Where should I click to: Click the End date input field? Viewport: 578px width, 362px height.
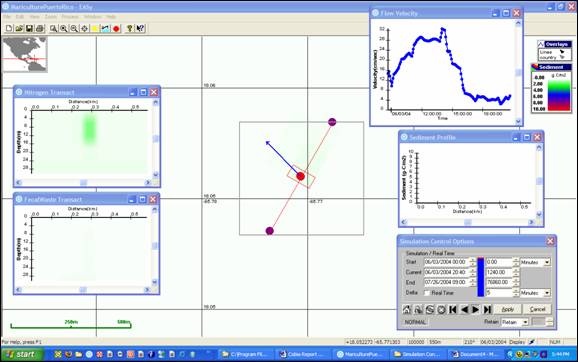point(446,282)
